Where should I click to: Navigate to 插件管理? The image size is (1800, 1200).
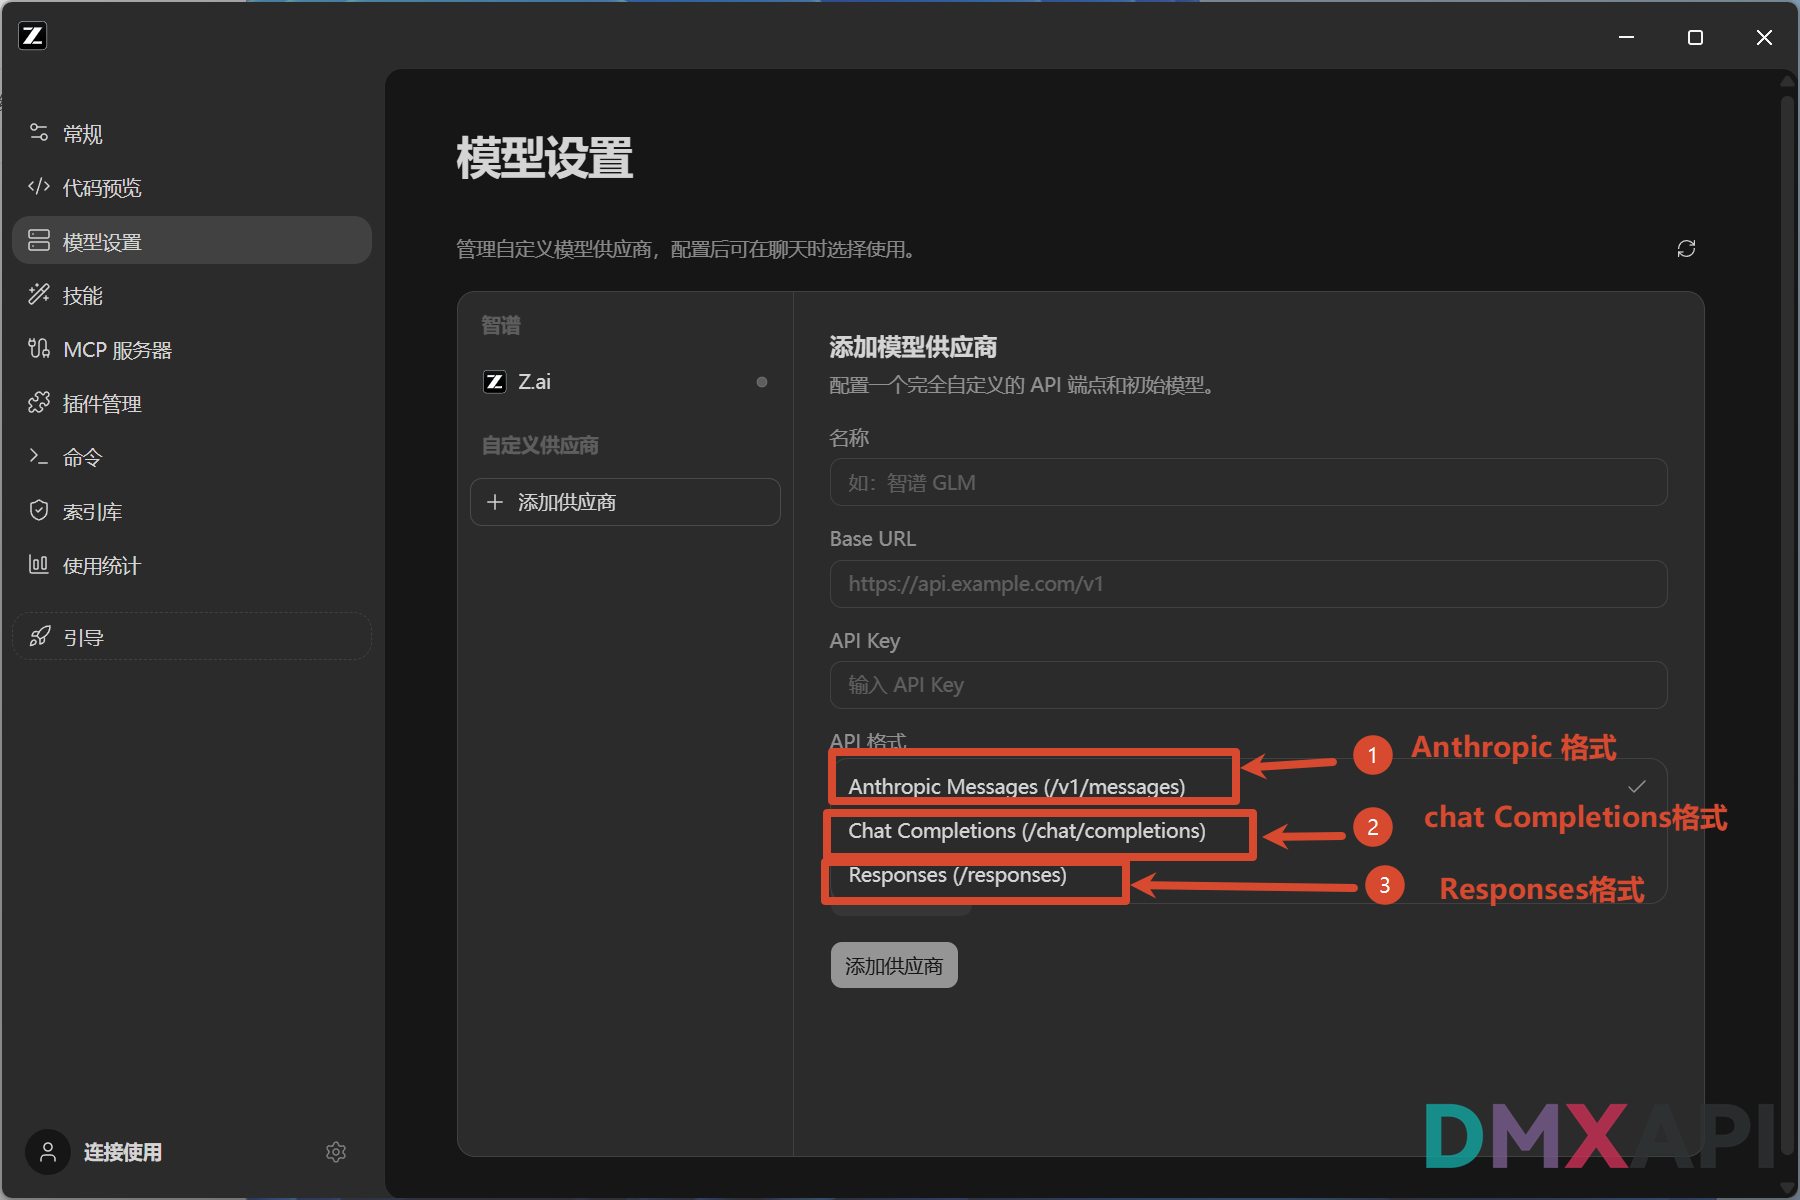pyautogui.click(x=192, y=404)
